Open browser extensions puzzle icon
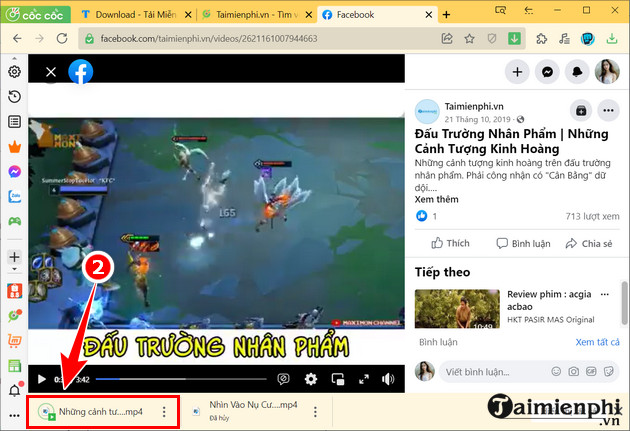The width and height of the screenshot is (630, 431). (x=541, y=39)
